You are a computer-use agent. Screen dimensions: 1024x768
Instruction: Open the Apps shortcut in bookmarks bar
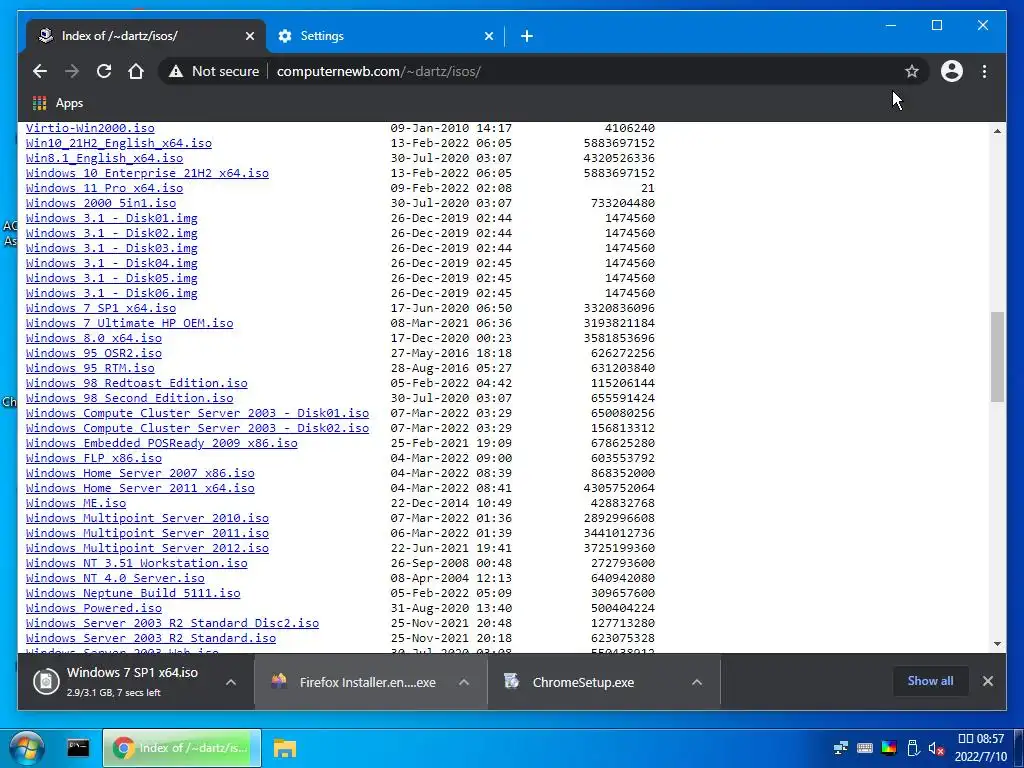click(x=58, y=103)
